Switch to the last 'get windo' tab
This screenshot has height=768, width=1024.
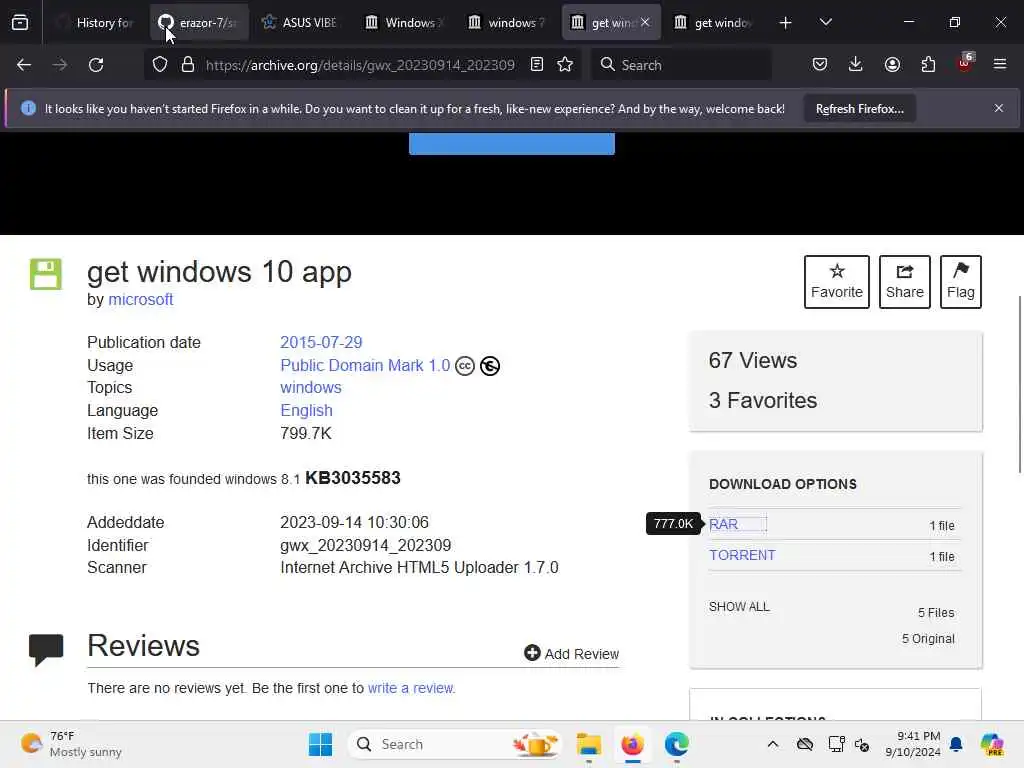(715, 23)
